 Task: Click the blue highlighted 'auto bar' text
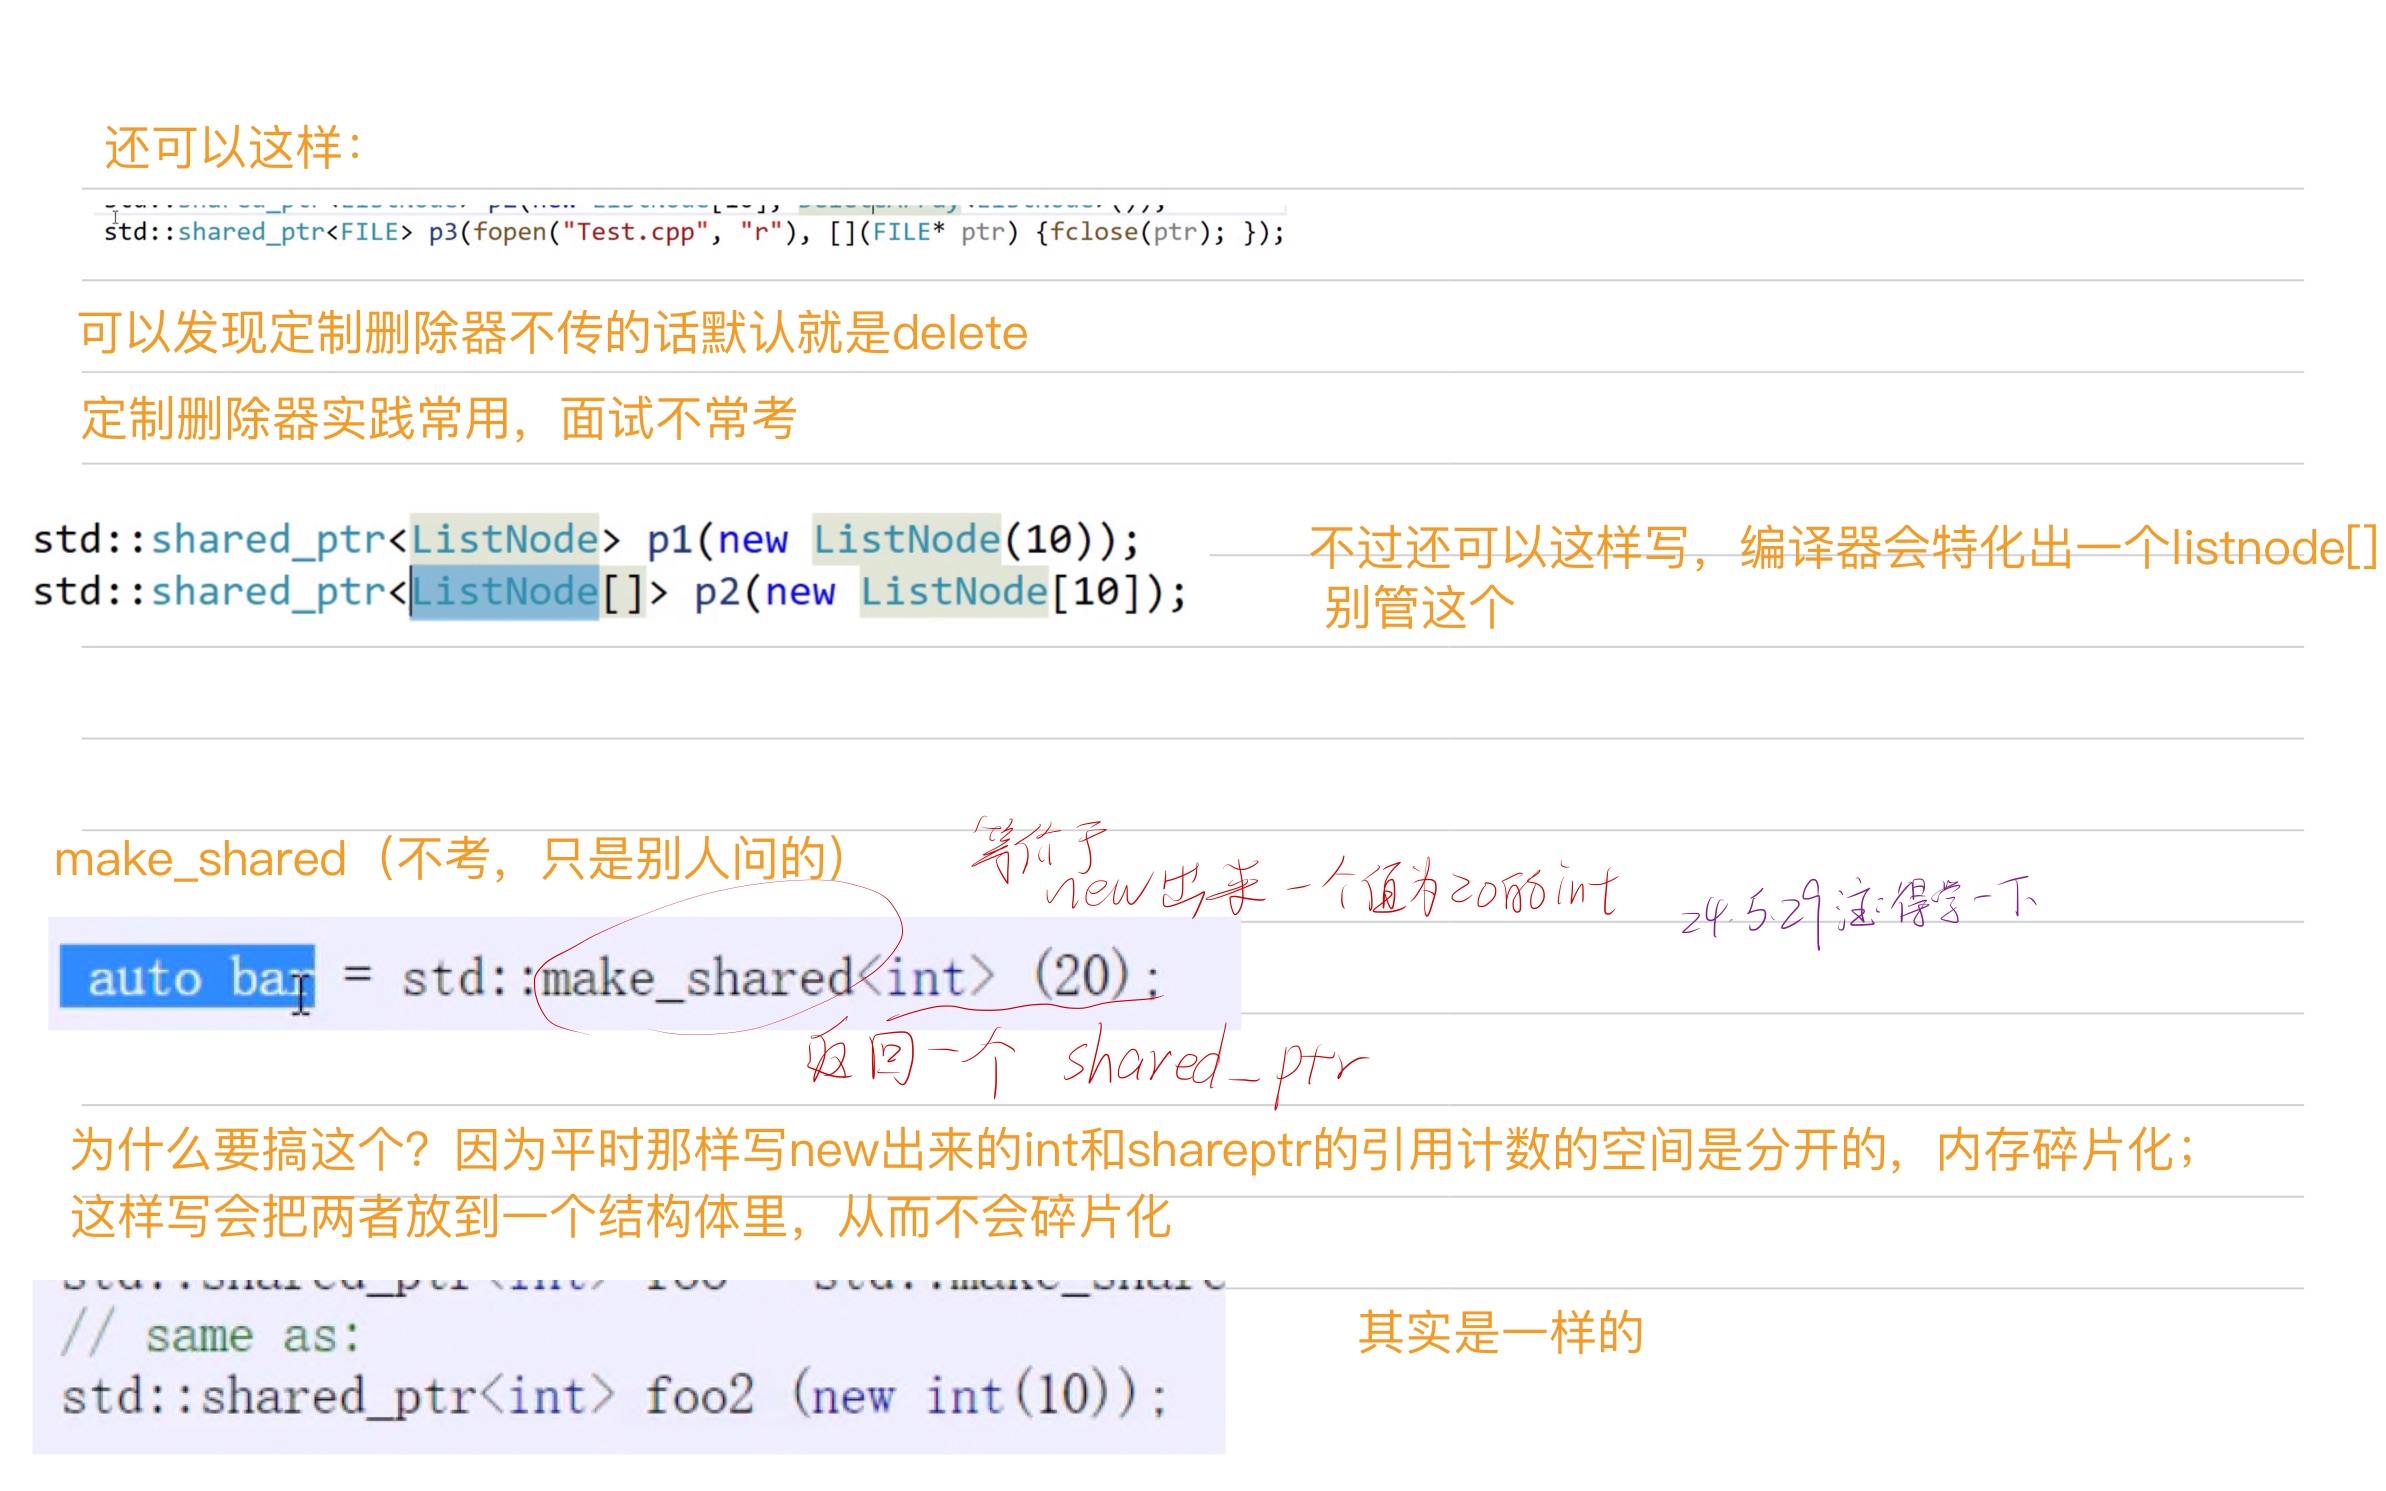point(187,977)
